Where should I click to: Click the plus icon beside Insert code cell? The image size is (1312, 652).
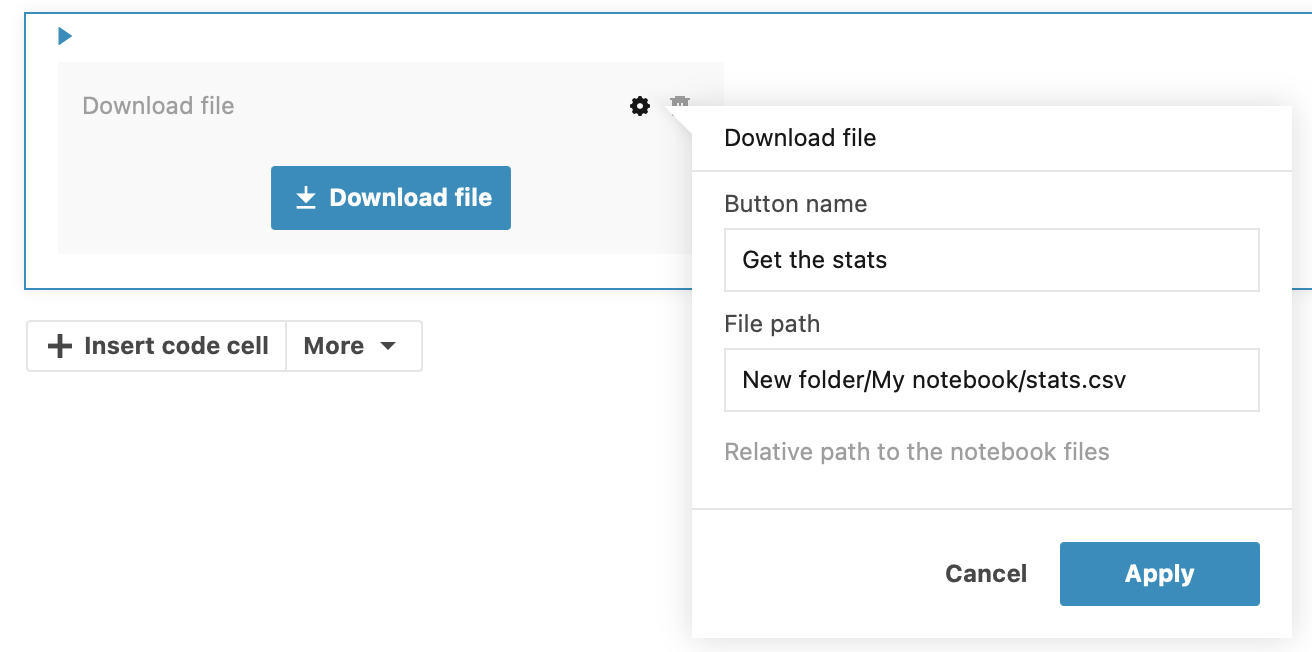(58, 346)
